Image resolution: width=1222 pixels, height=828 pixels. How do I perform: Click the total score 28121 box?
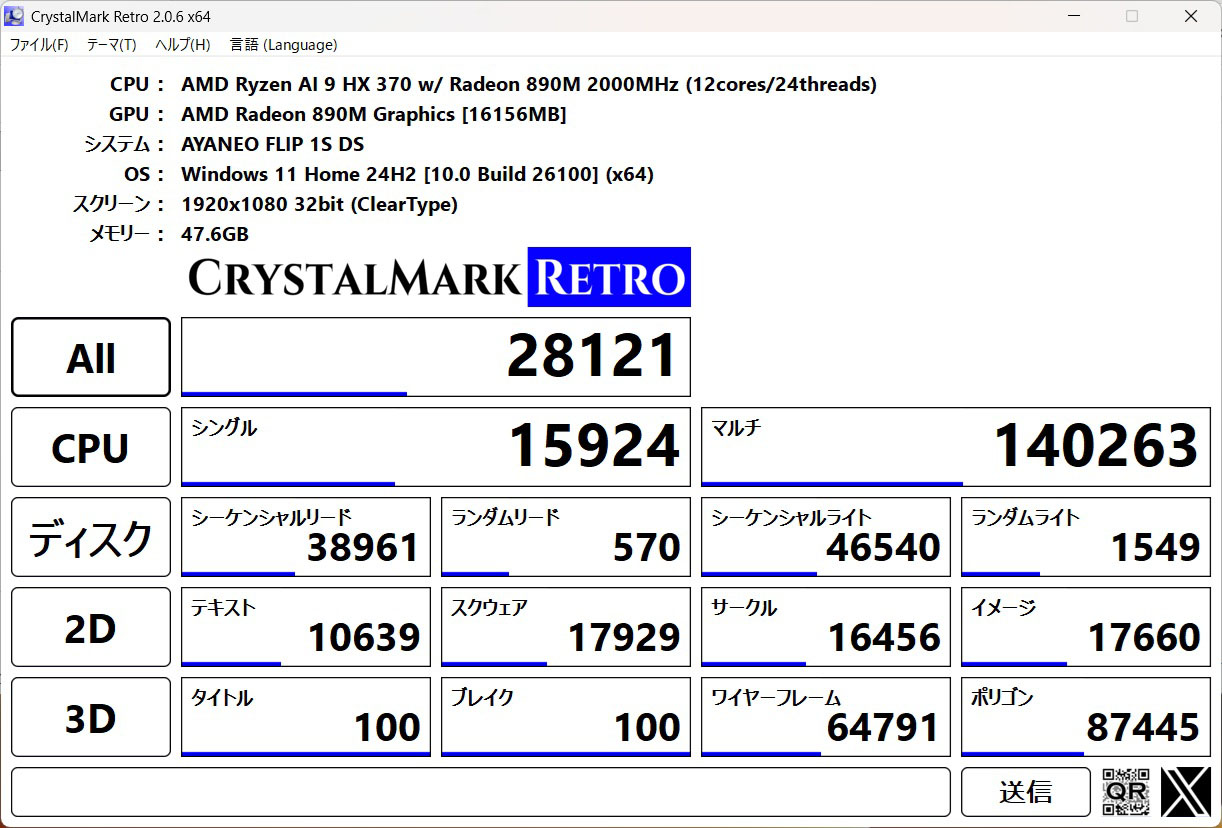[435, 357]
